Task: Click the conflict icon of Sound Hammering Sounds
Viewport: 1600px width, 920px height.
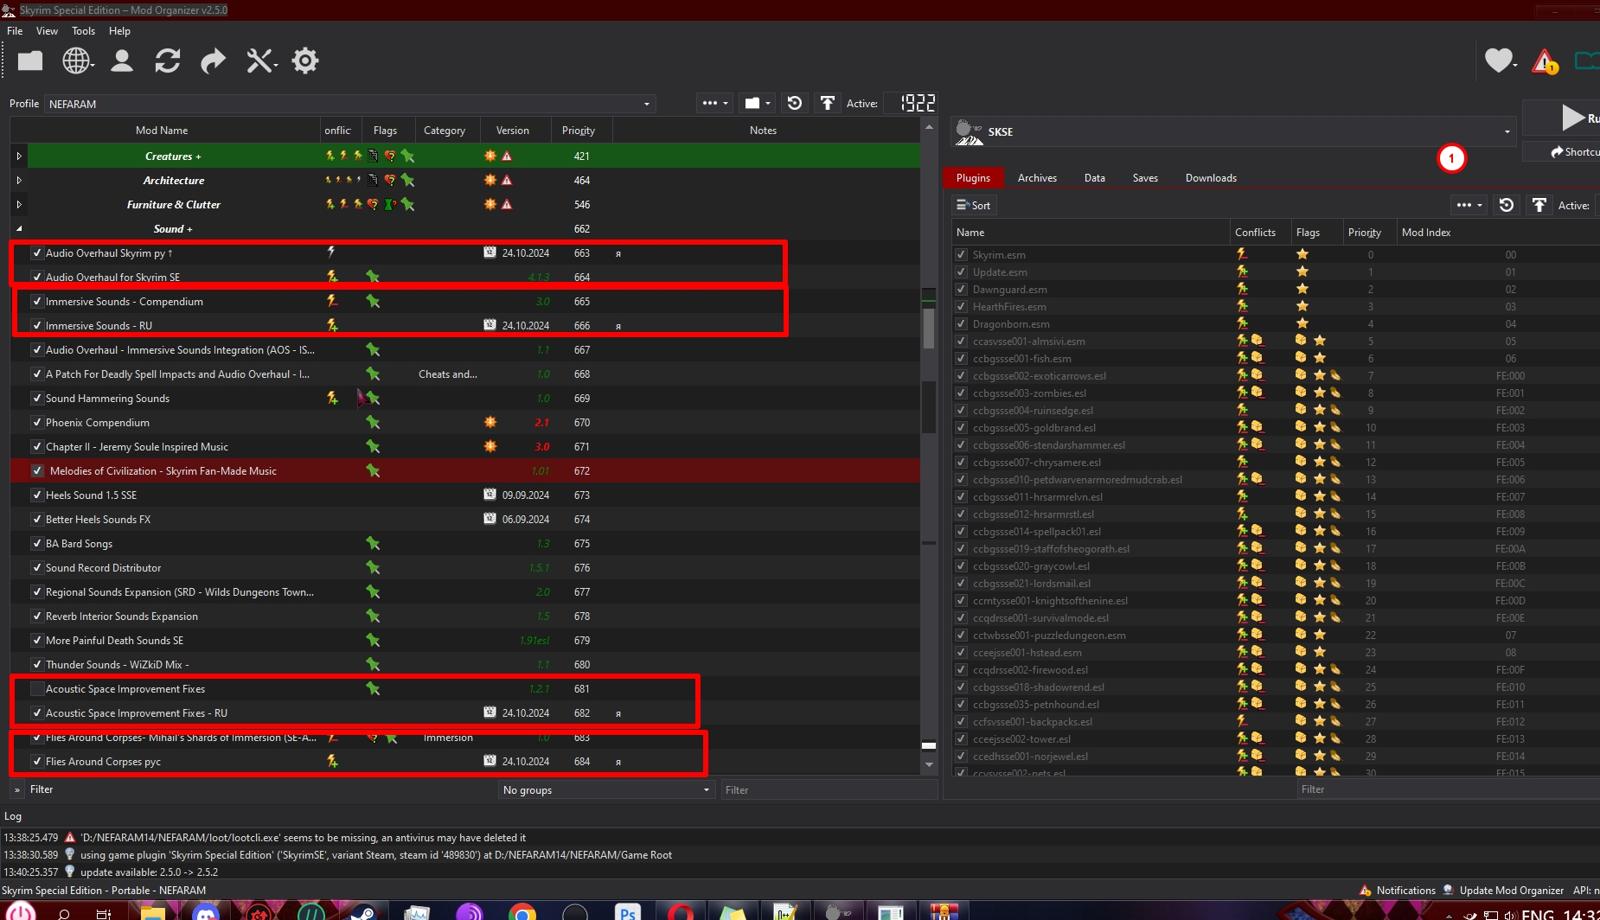Action: click(332, 398)
